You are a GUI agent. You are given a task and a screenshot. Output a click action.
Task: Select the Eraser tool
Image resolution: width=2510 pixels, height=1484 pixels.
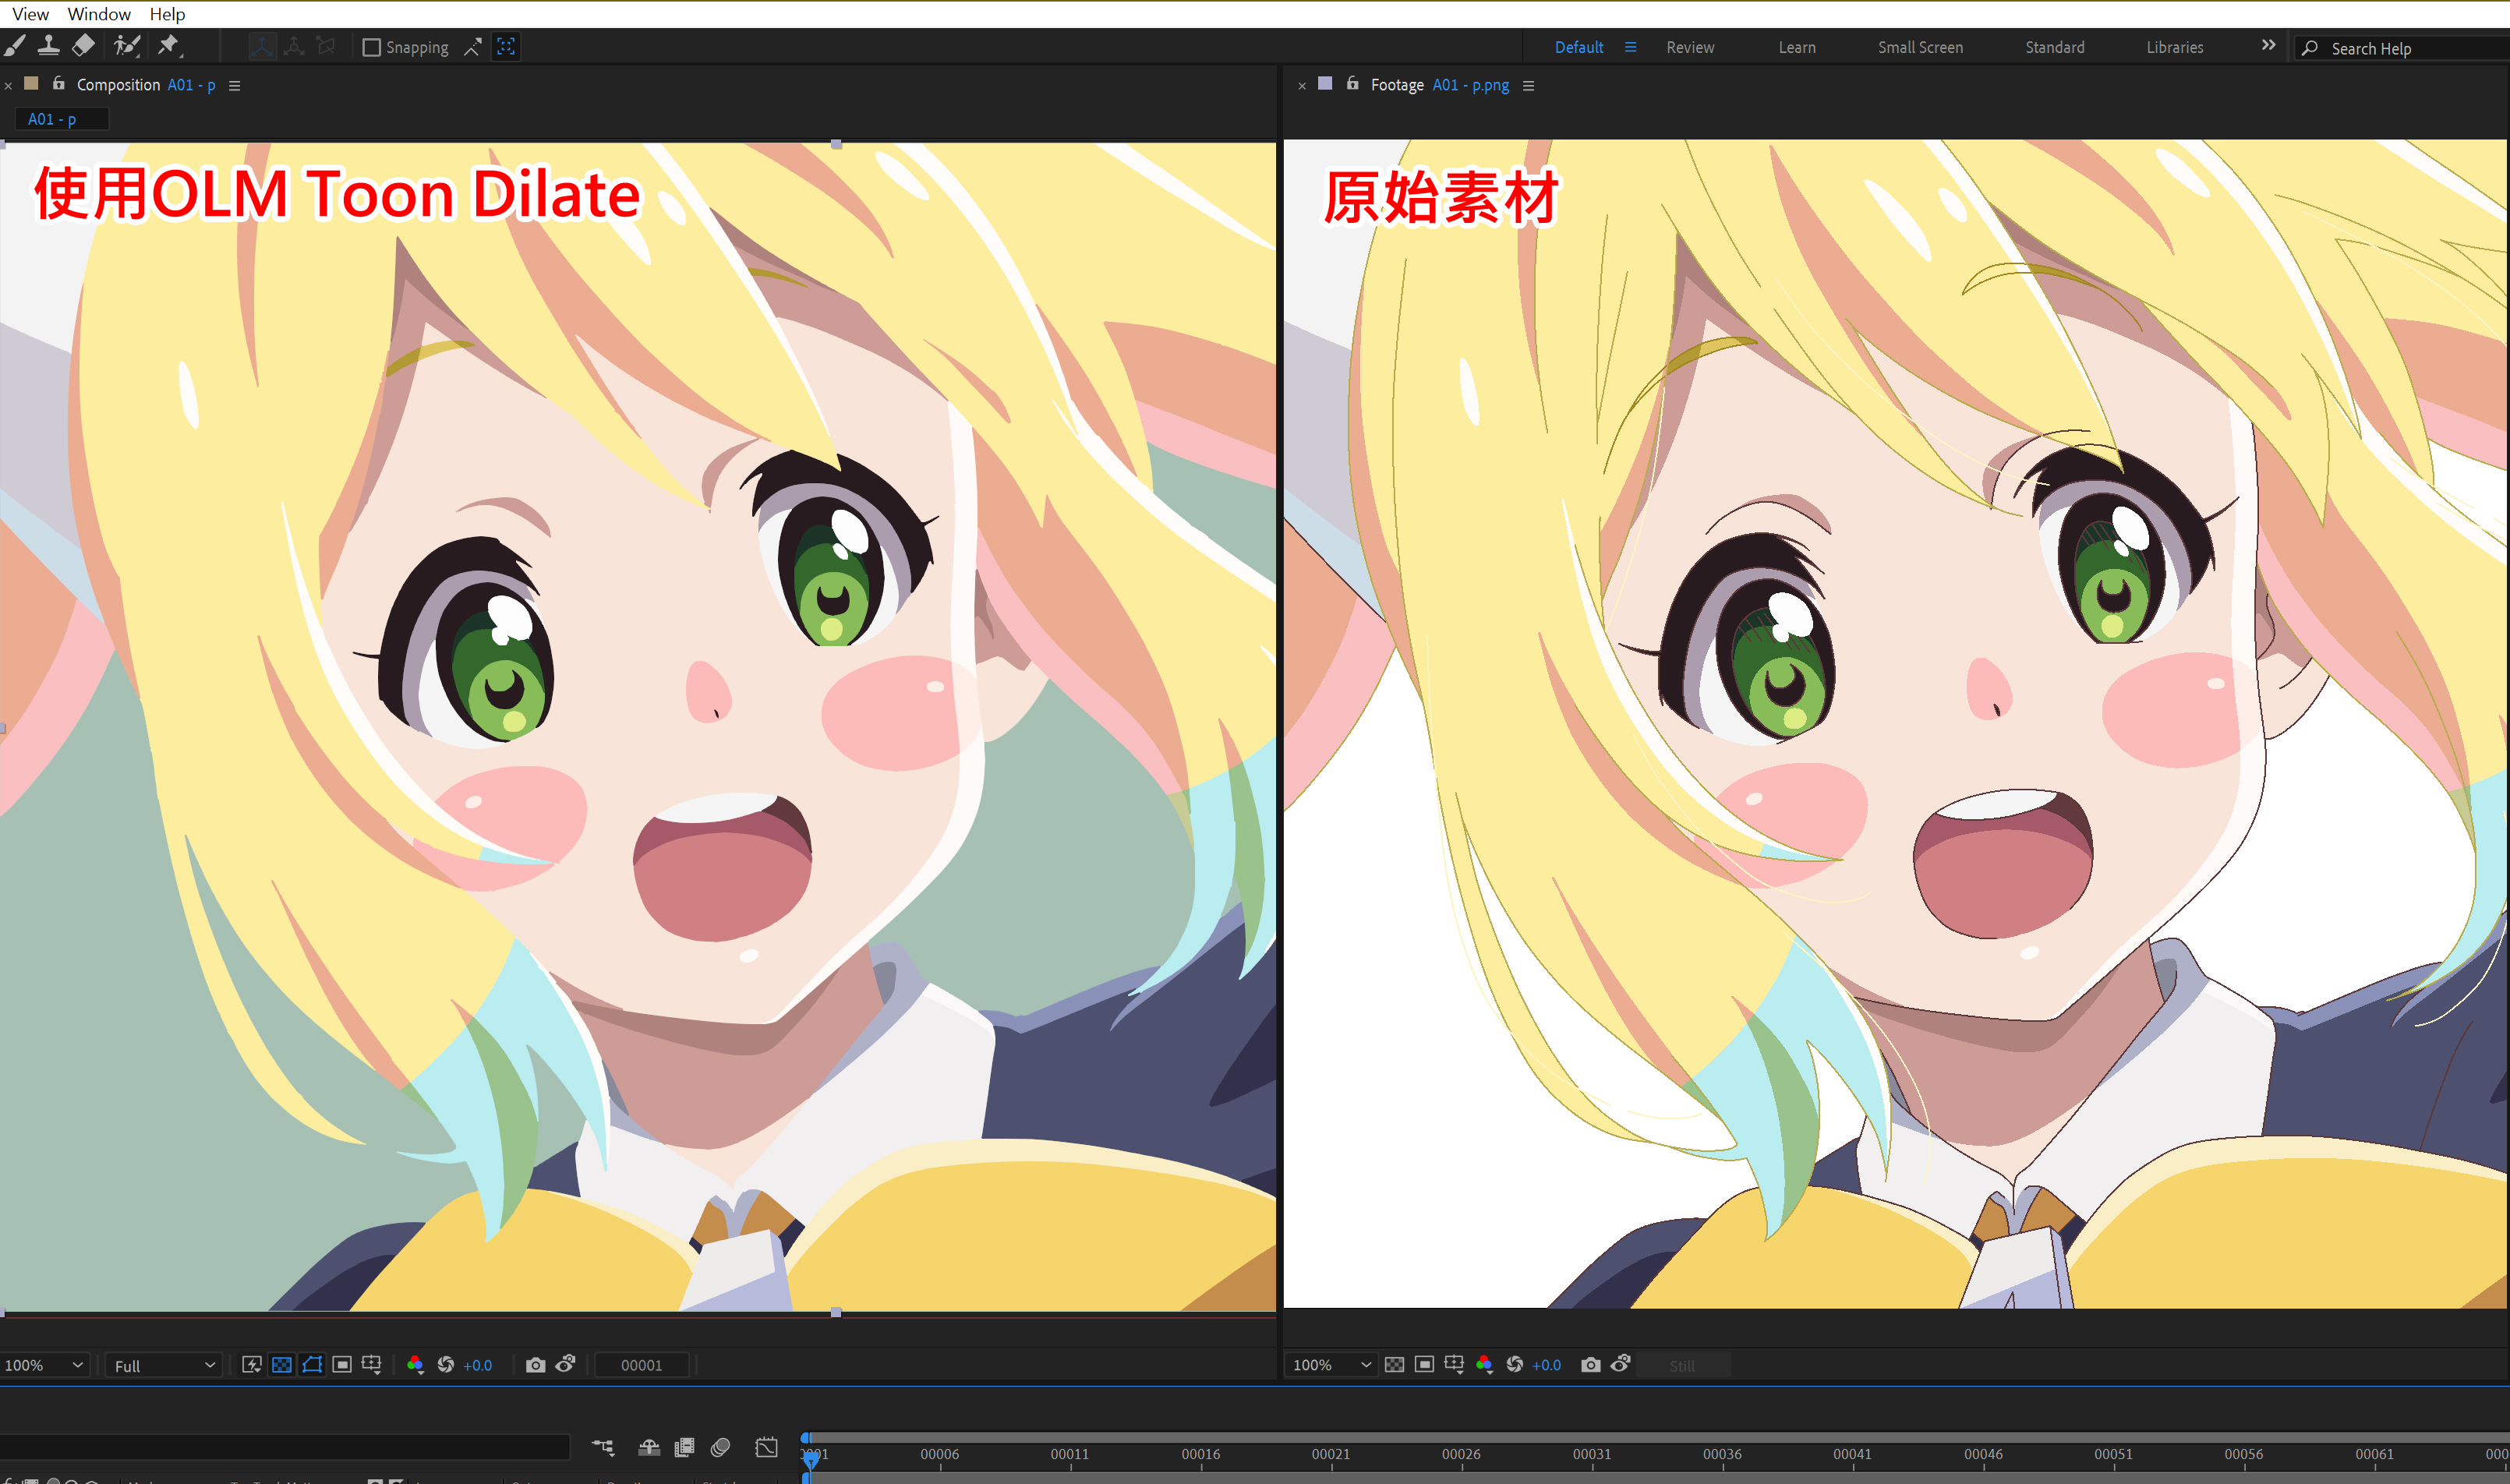tap(84, 46)
